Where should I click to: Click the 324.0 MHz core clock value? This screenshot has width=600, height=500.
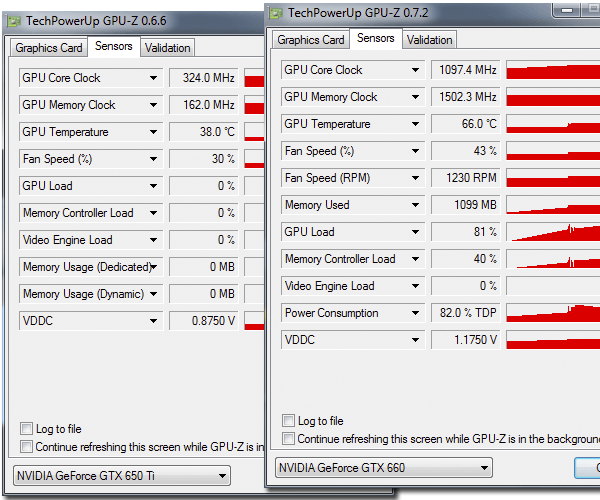pos(204,78)
